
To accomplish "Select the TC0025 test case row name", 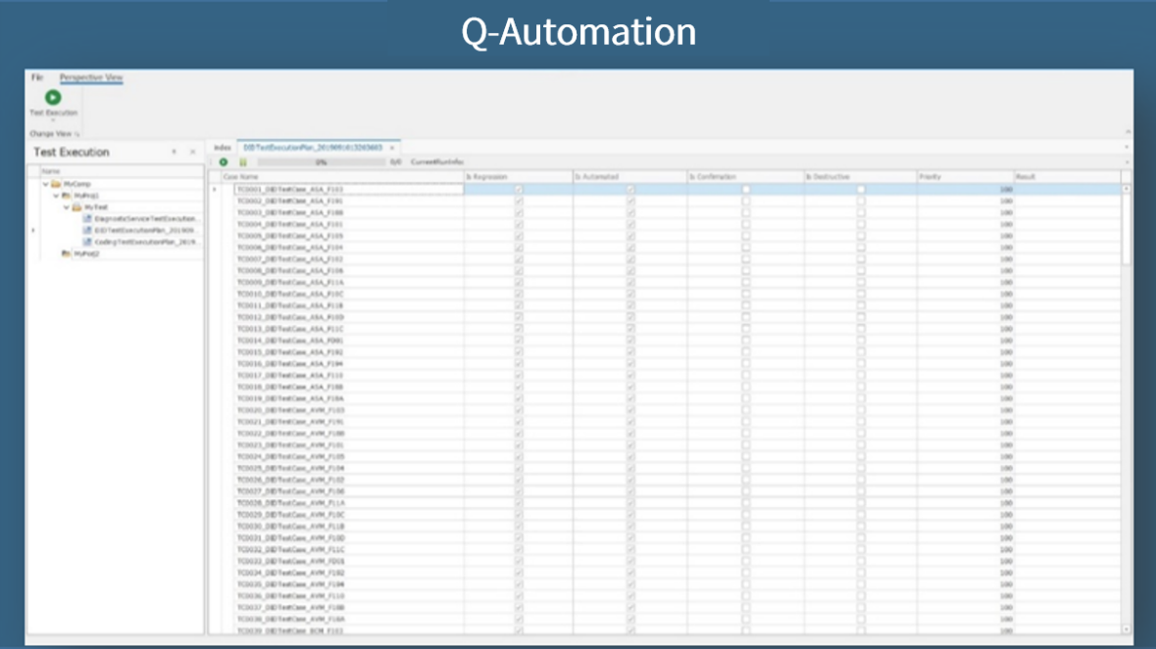I will click(290, 468).
